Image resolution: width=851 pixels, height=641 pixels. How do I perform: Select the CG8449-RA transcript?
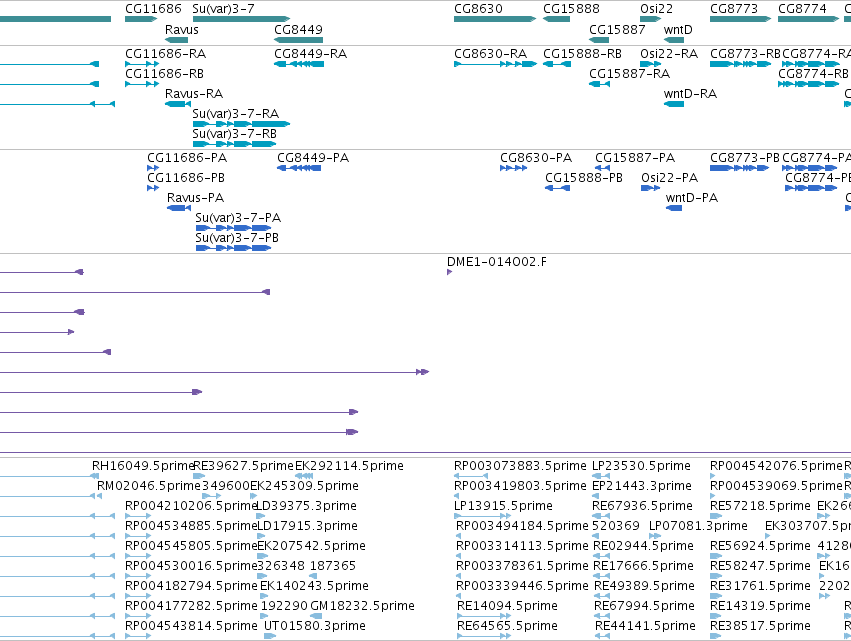pos(299,64)
